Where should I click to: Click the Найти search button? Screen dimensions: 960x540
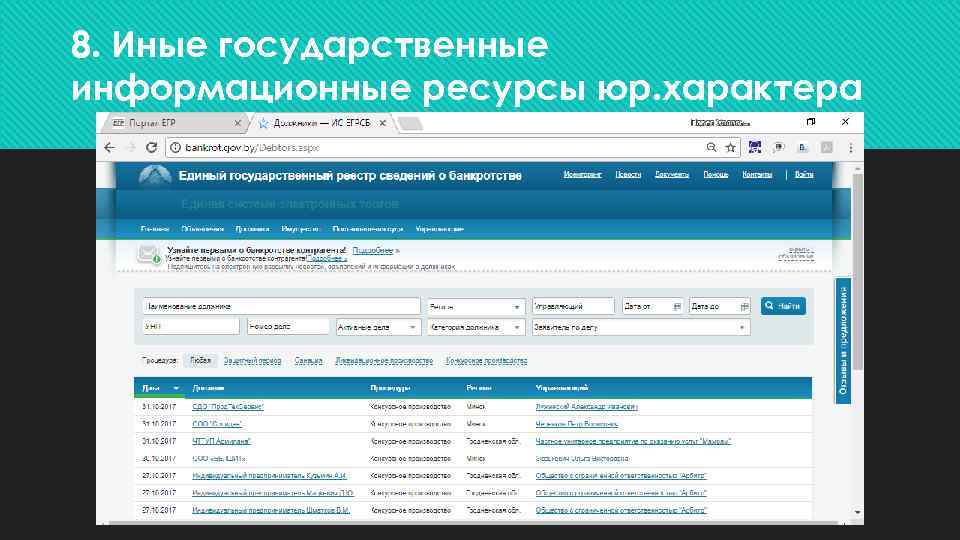pyautogui.click(x=783, y=306)
